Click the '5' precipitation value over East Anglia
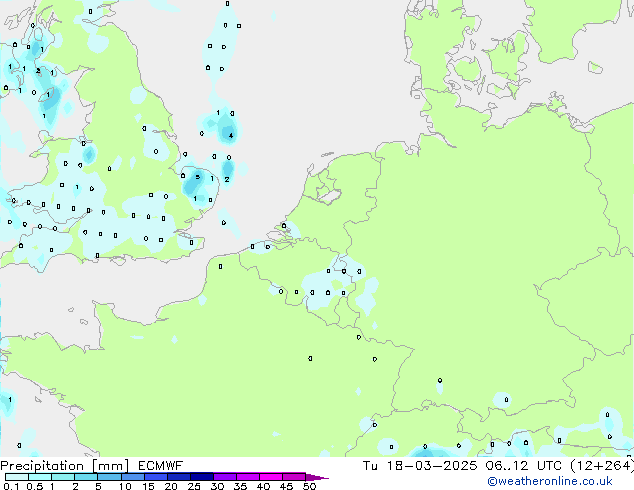 click(197, 177)
